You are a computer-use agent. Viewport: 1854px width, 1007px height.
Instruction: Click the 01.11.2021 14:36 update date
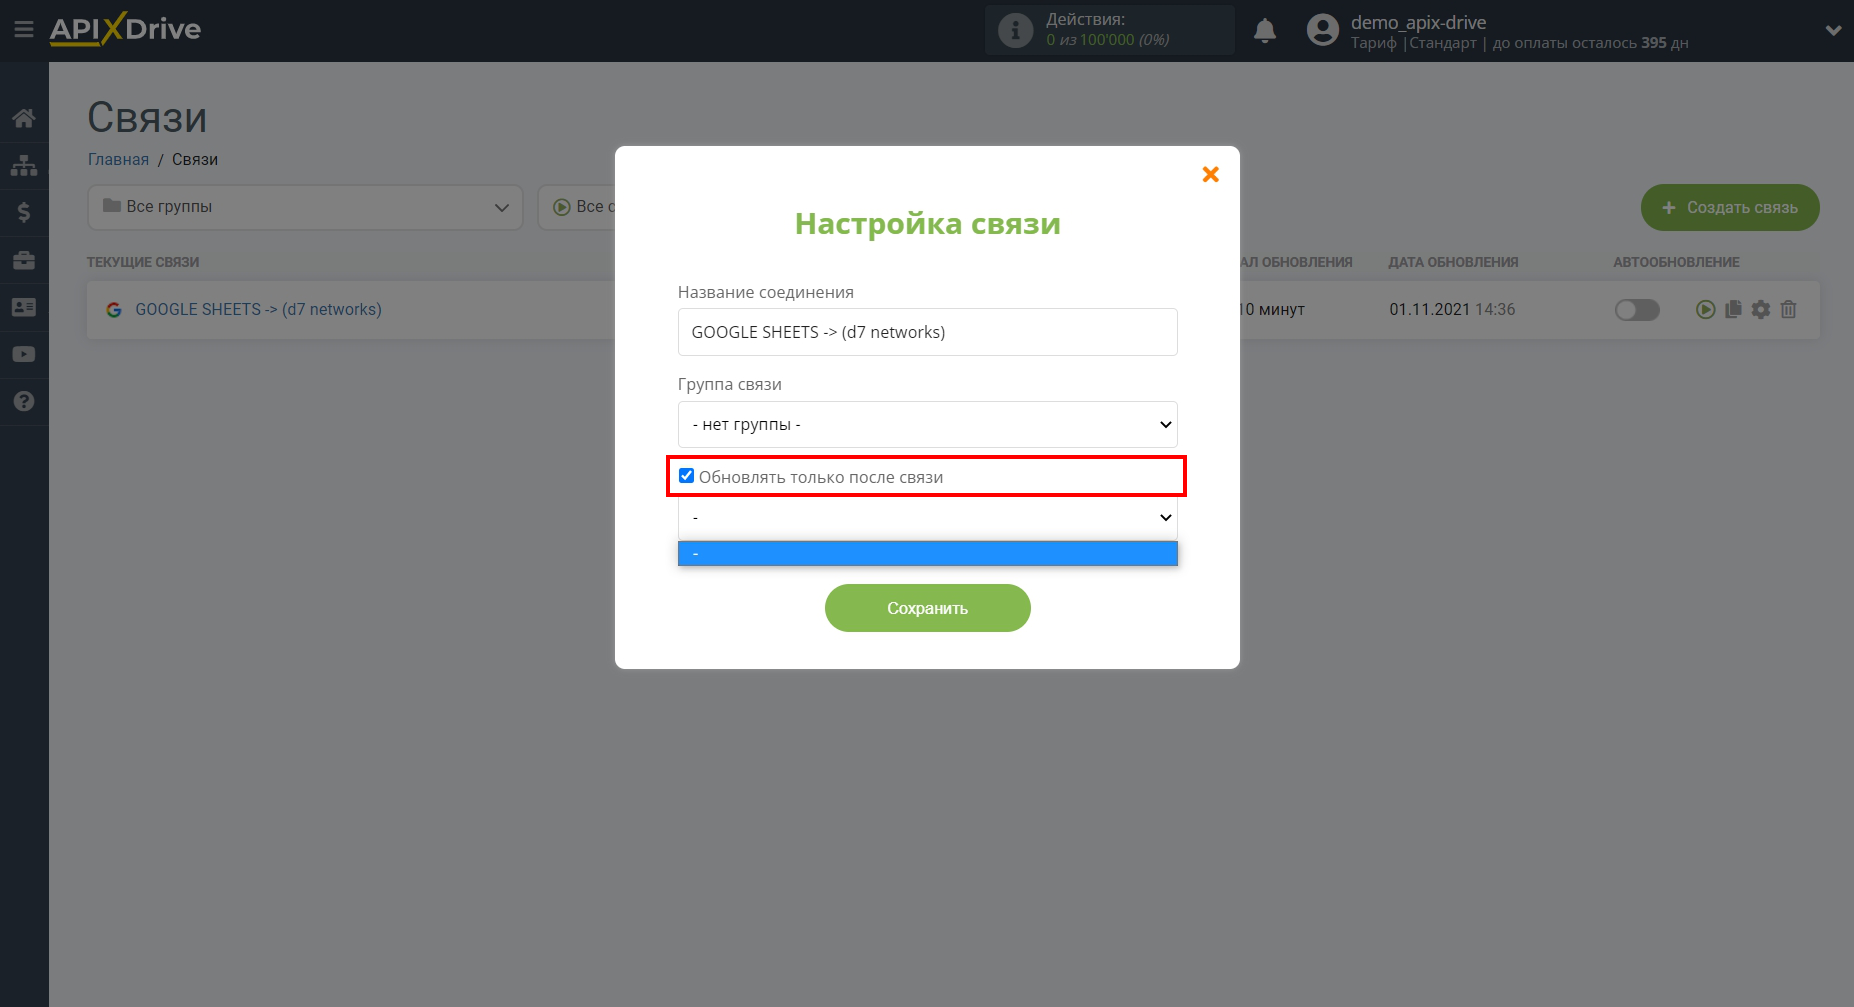pos(1452,309)
